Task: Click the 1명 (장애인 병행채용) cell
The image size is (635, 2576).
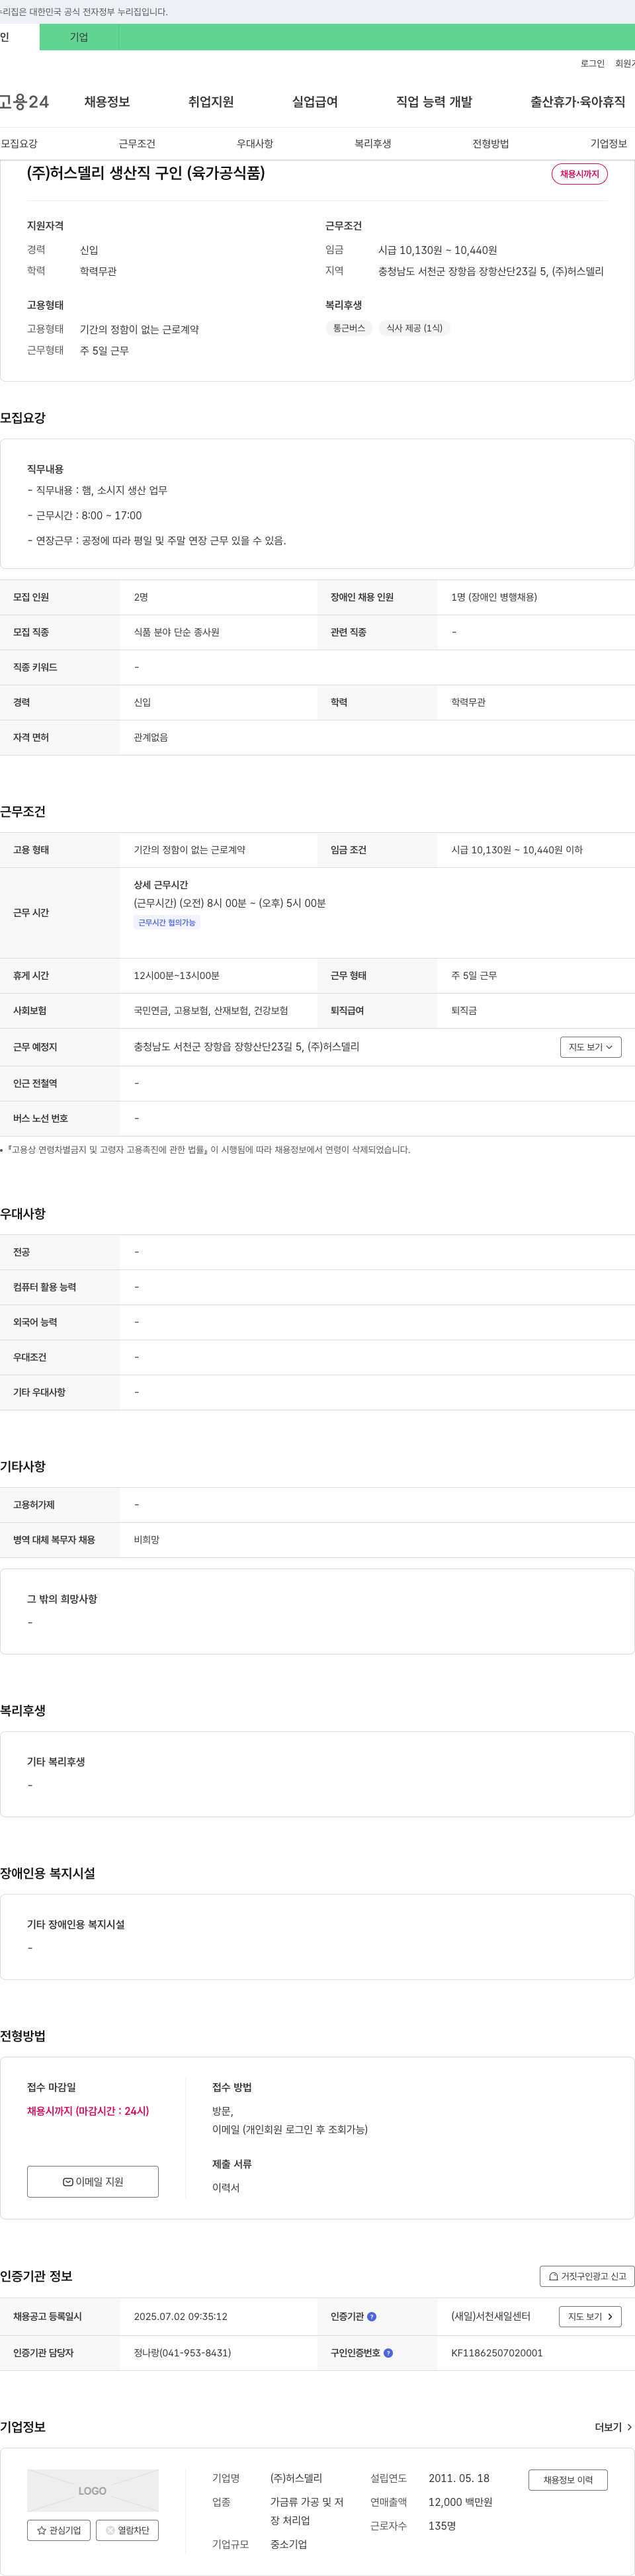Action: click(494, 597)
